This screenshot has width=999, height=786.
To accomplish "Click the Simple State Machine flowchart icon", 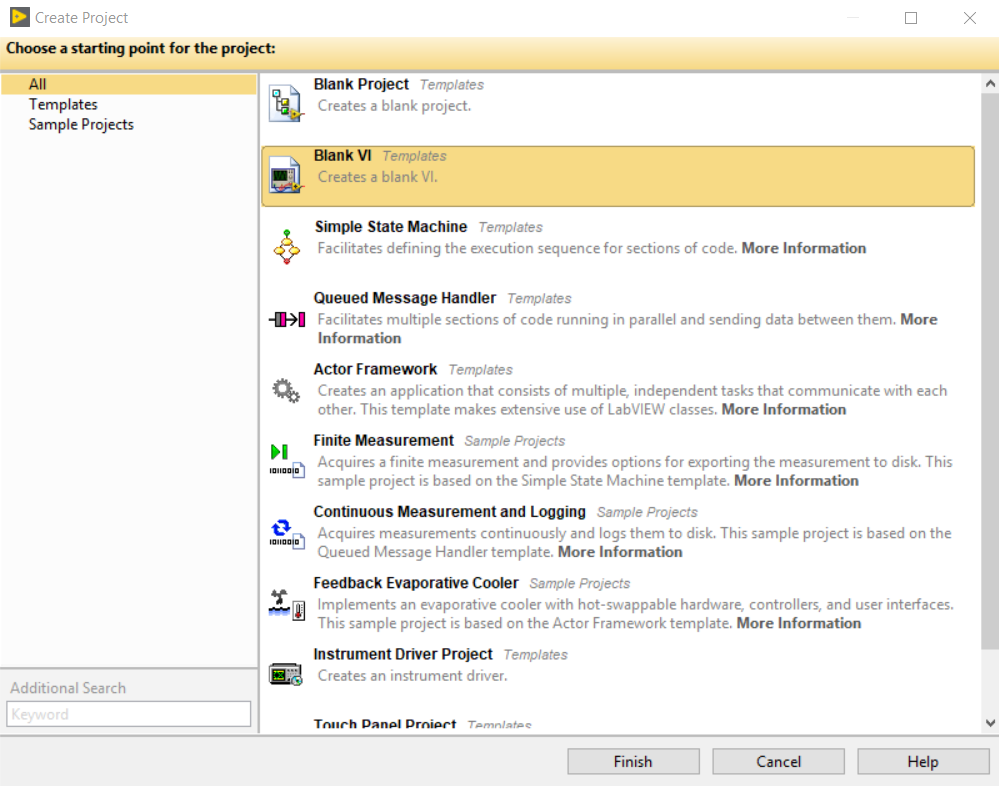I will (287, 247).
